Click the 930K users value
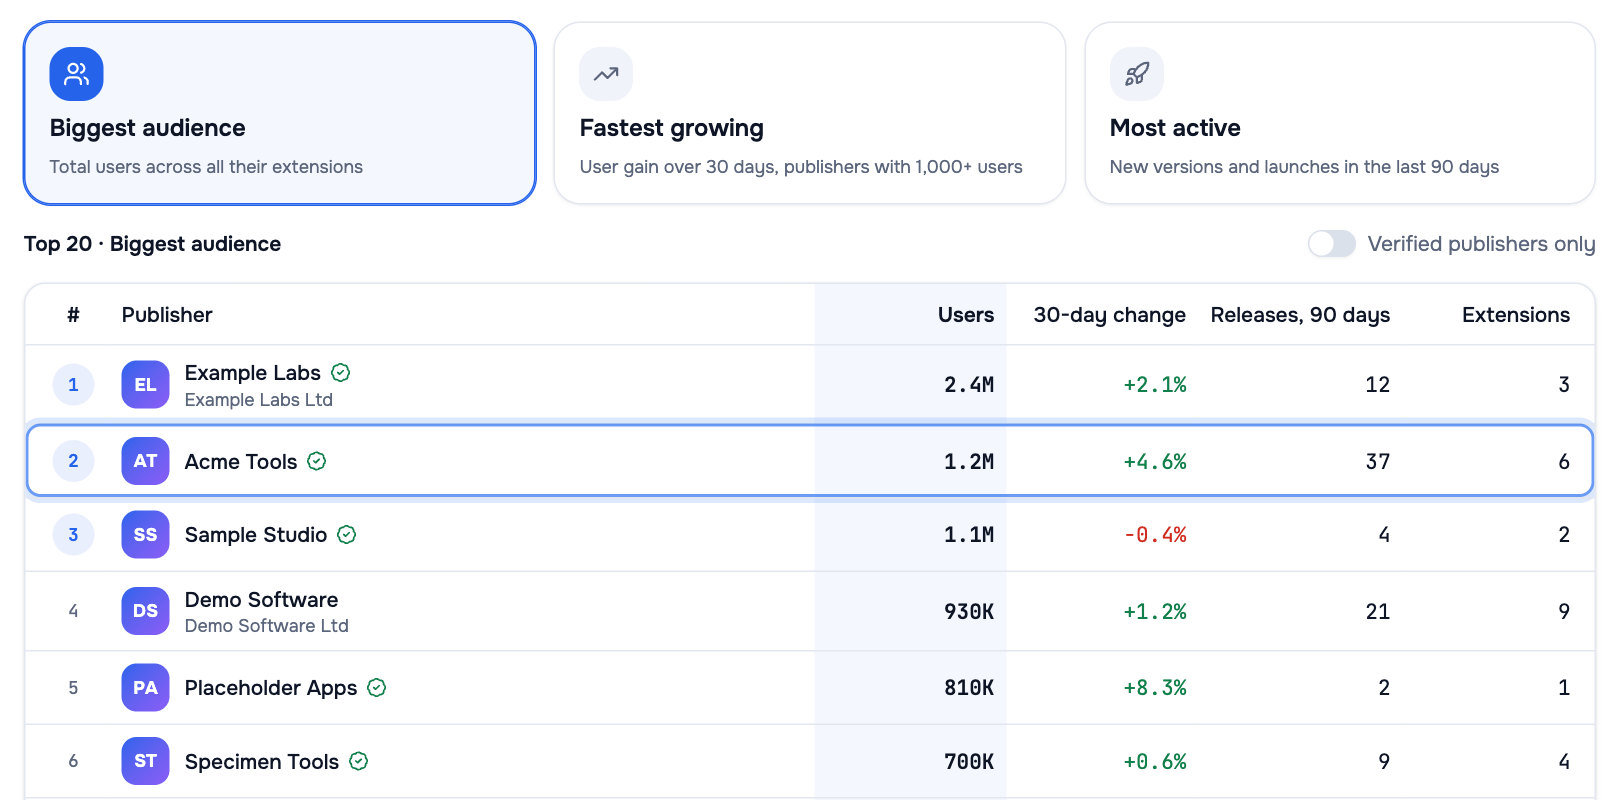Screen dimensions: 1620x800 (x=969, y=611)
